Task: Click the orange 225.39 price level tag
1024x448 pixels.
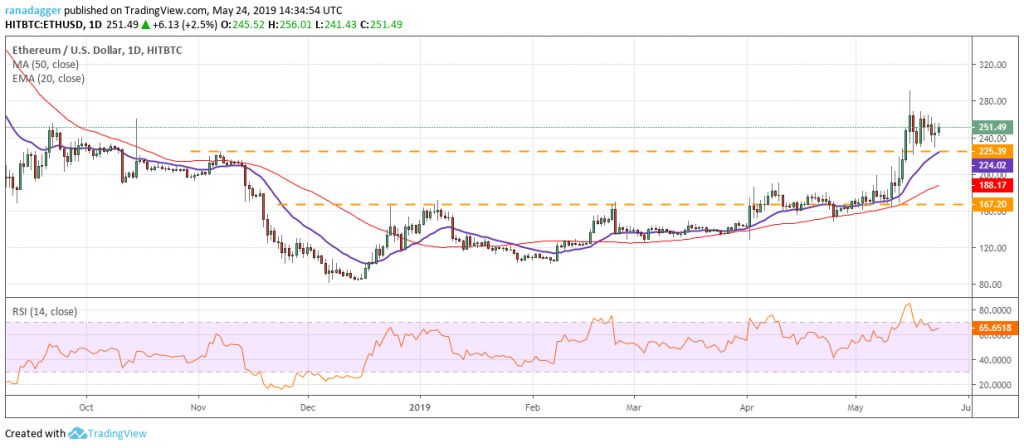Action: pos(993,151)
